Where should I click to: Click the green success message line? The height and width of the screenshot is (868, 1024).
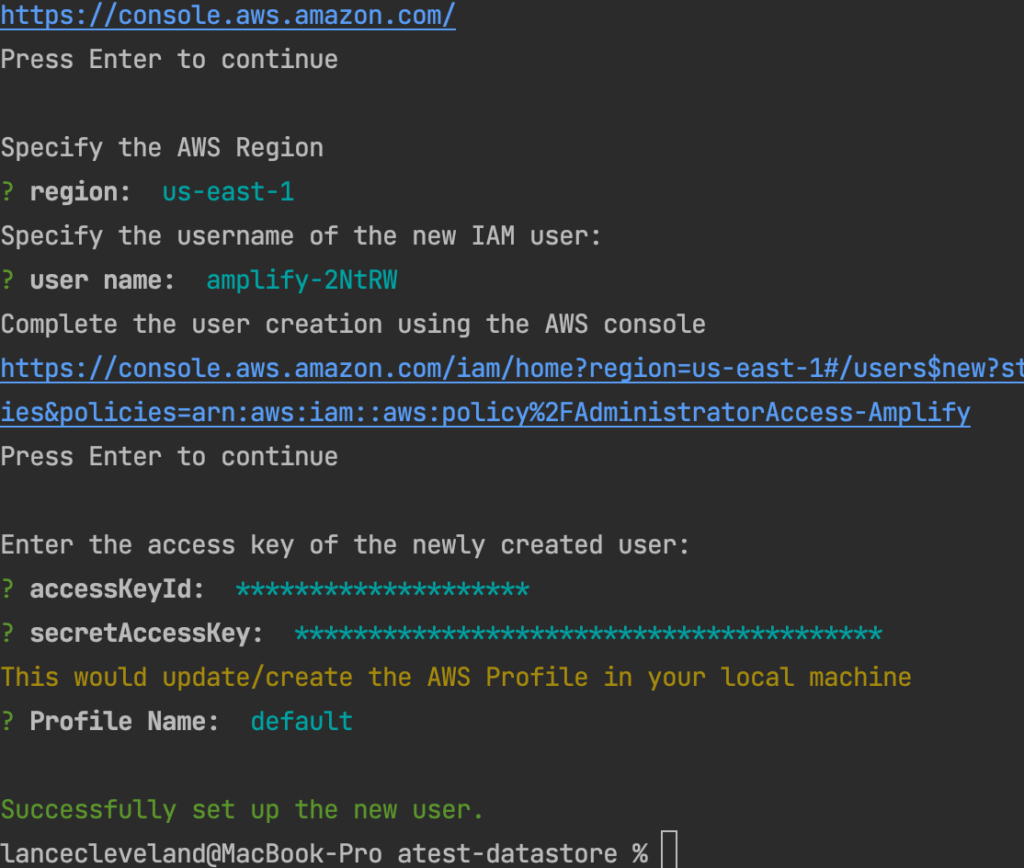pos(242,810)
